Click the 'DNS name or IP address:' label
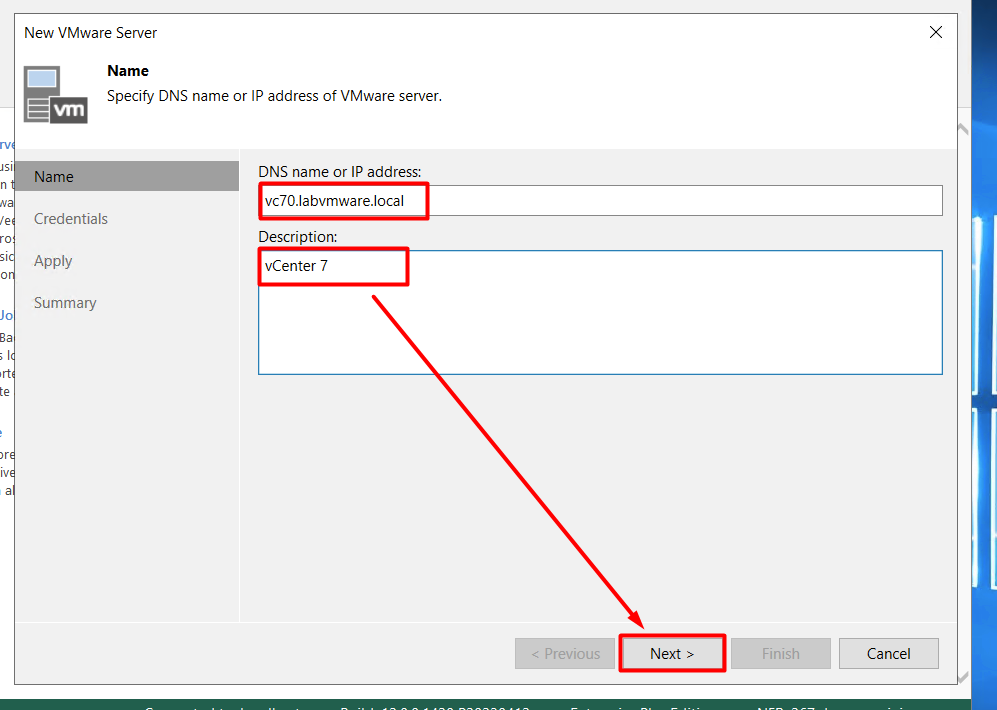This screenshot has height=710, width=997. (x=340, y=172)
